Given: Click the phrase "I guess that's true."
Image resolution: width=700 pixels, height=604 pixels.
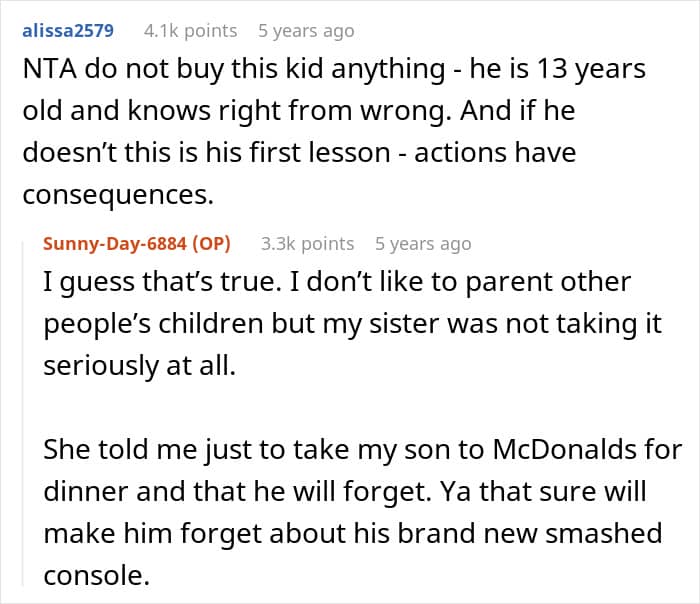Looking at the screenshot, I should pyautogui.click(x=161, y=282).
